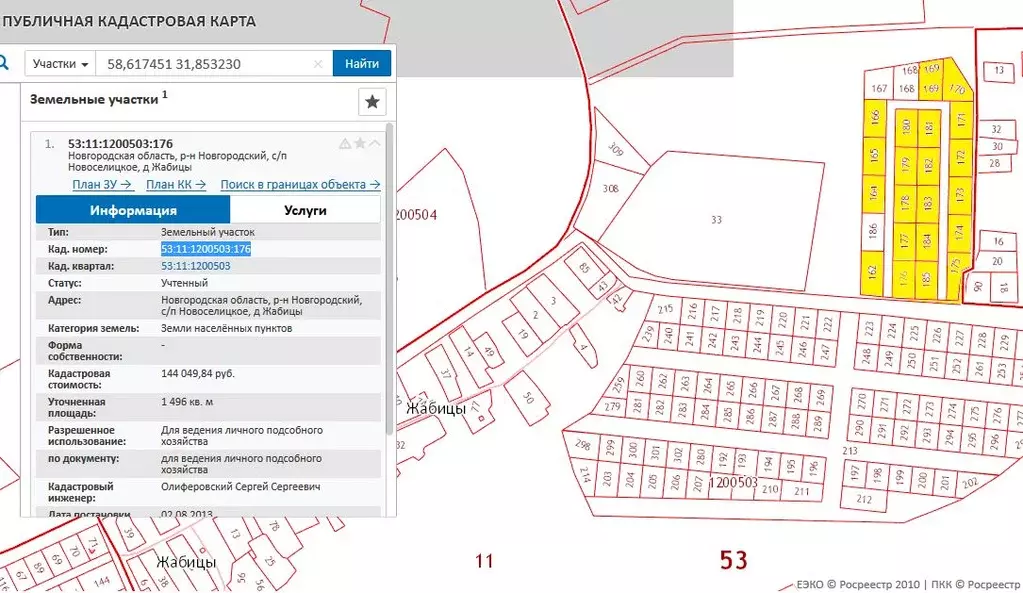Open the Участки search type dropdown
Viewport: 1023px width, 593px height.
click(60, 64)
